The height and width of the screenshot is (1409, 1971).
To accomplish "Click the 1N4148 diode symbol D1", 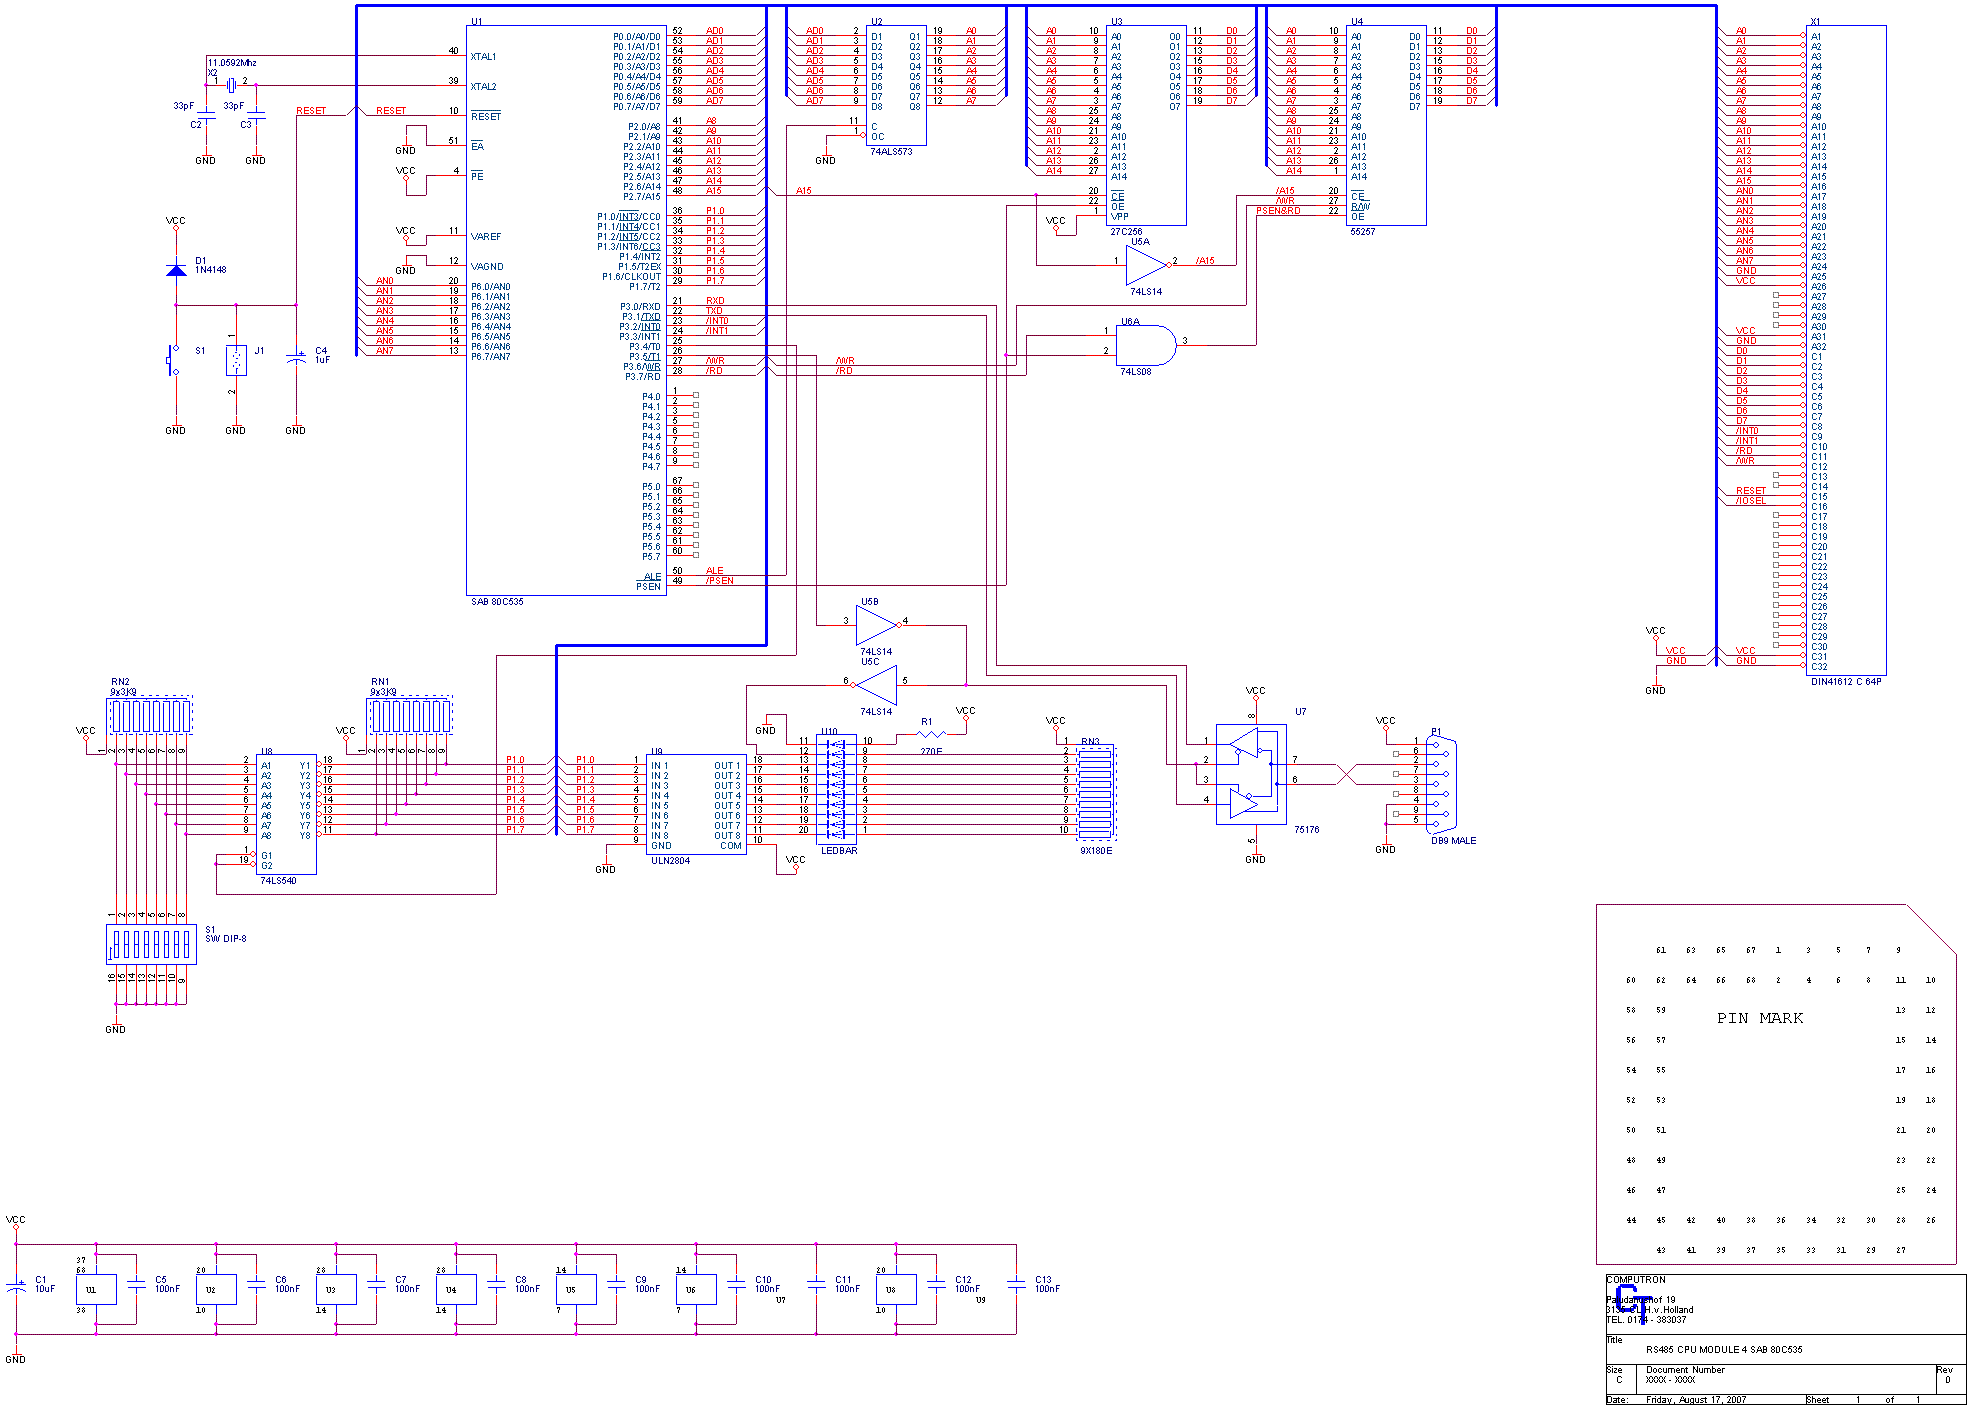I will click(176, 268).
